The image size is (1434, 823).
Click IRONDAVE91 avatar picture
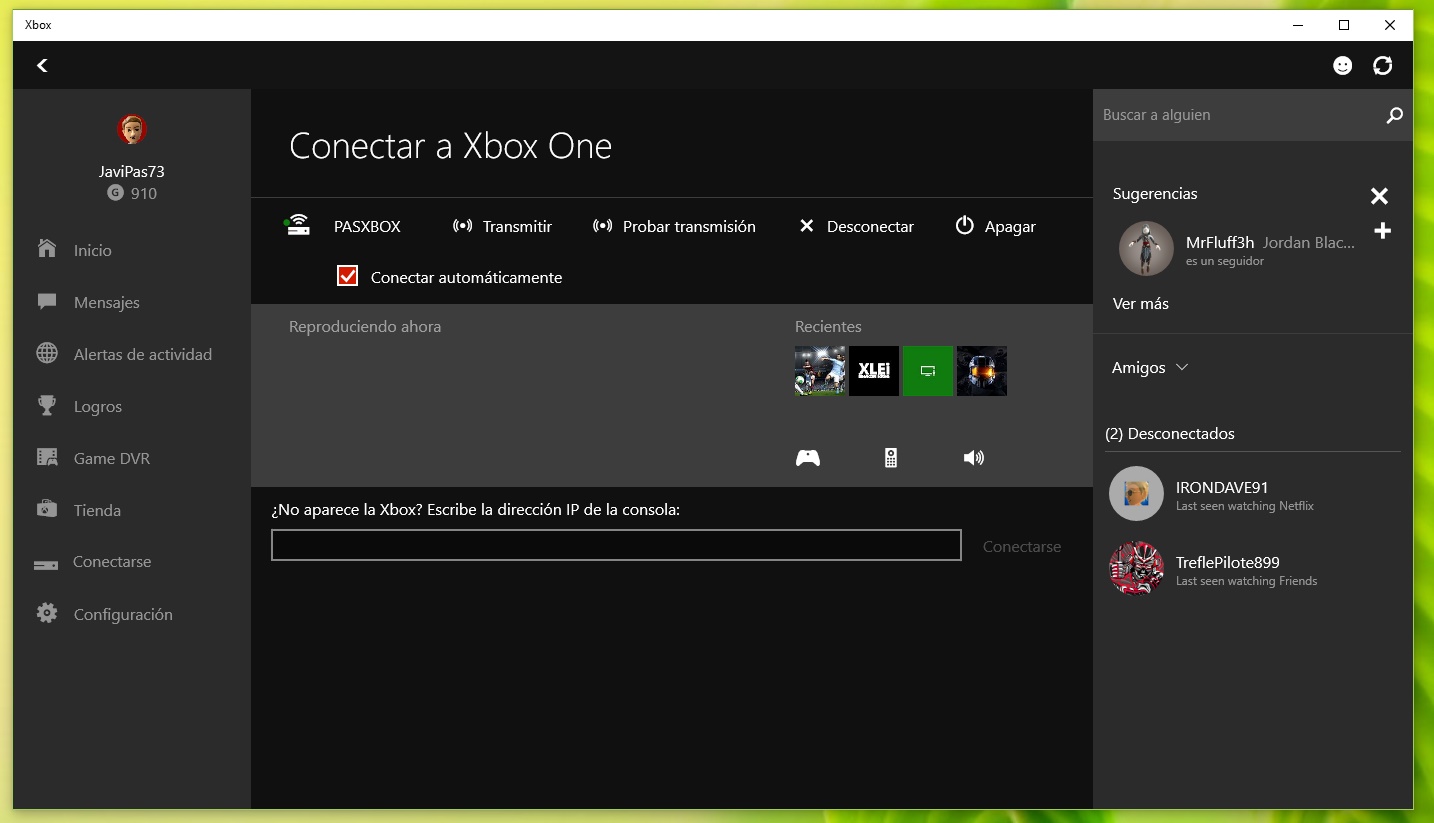tap(1137, 494)
